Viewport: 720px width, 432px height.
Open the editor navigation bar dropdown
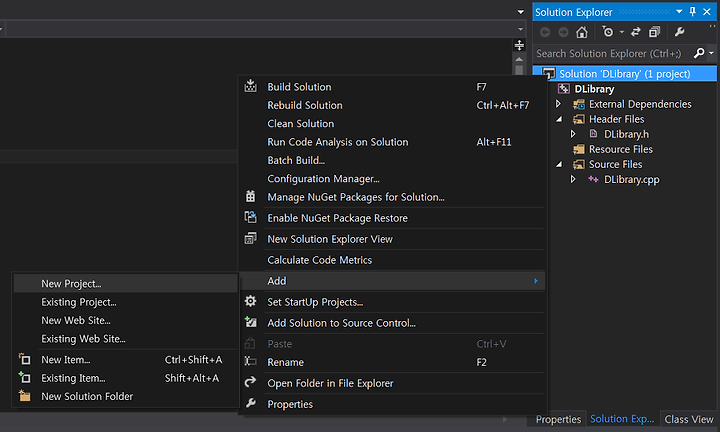pyautogui.click(x=521, y=29)
